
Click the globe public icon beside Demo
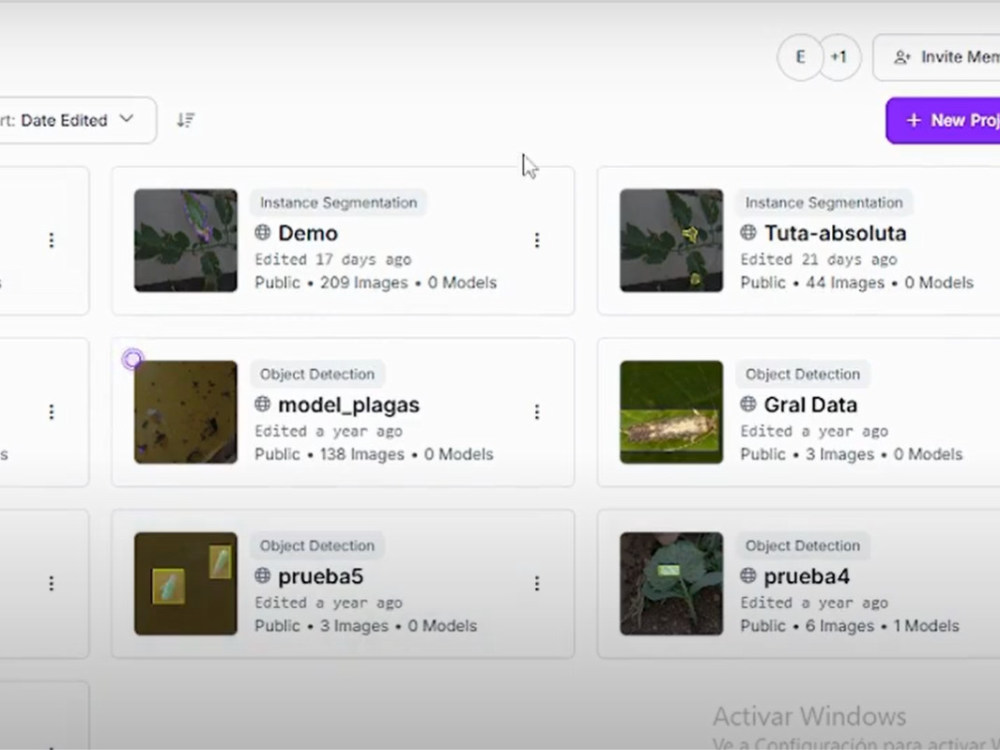click(x=263, y=232)
